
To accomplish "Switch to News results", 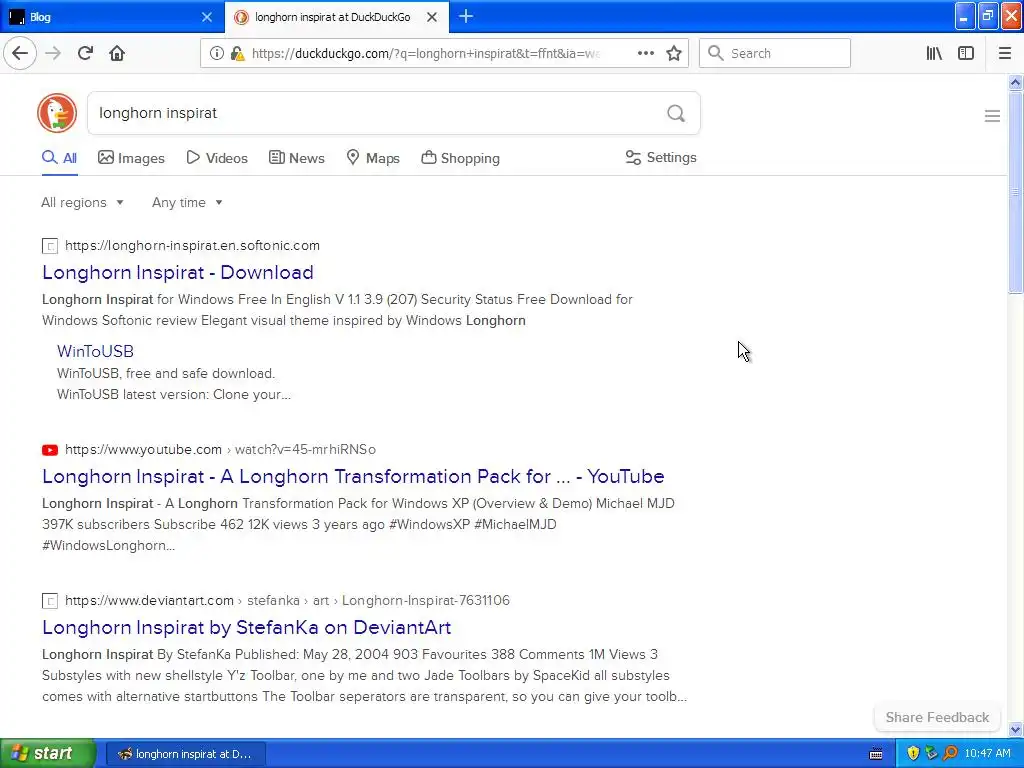I will tap(296, 158).
